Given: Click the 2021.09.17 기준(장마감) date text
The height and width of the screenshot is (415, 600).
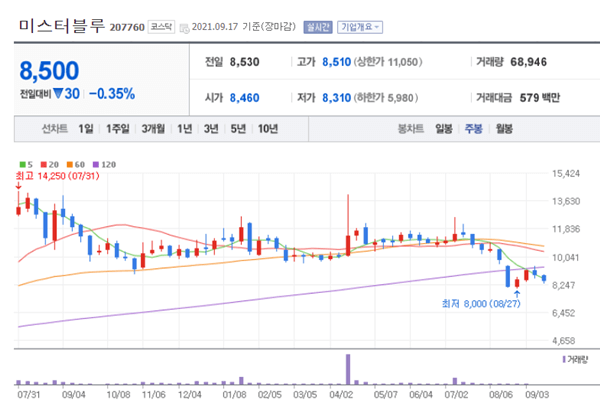Looking at the screenshot, I should point(244,27).
